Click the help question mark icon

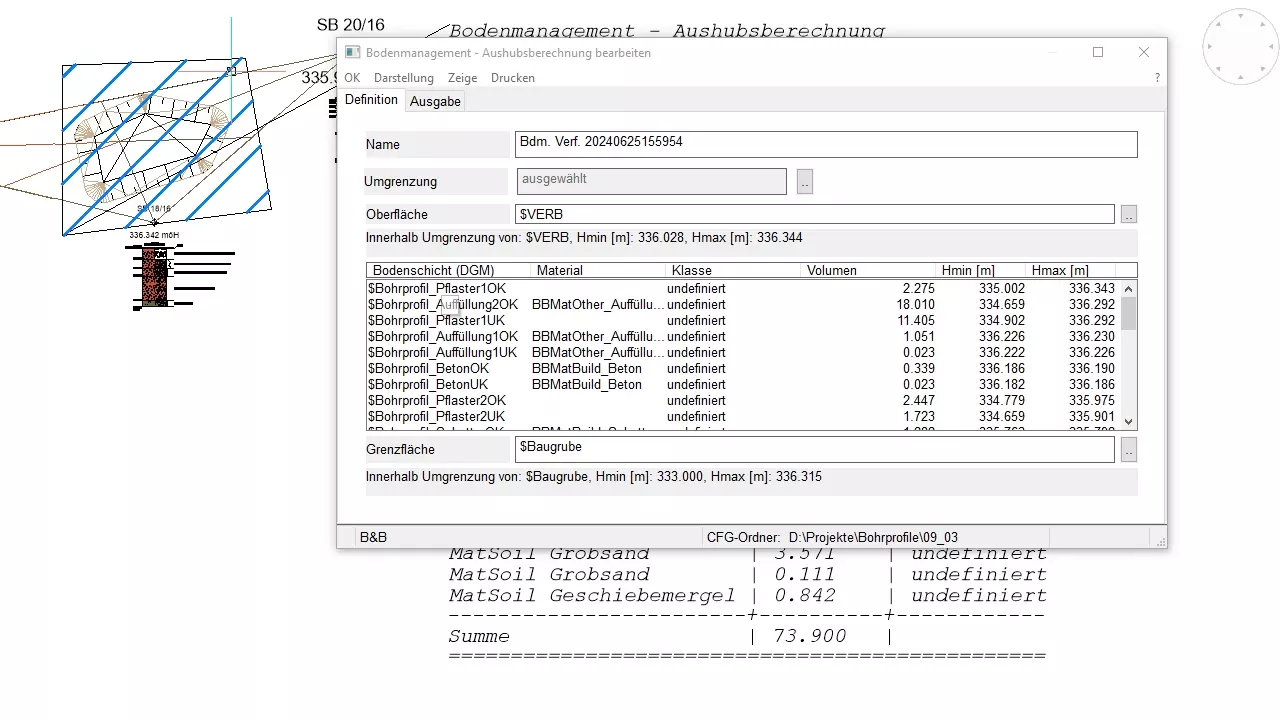pyautogui.click(x=1157, y=77)
